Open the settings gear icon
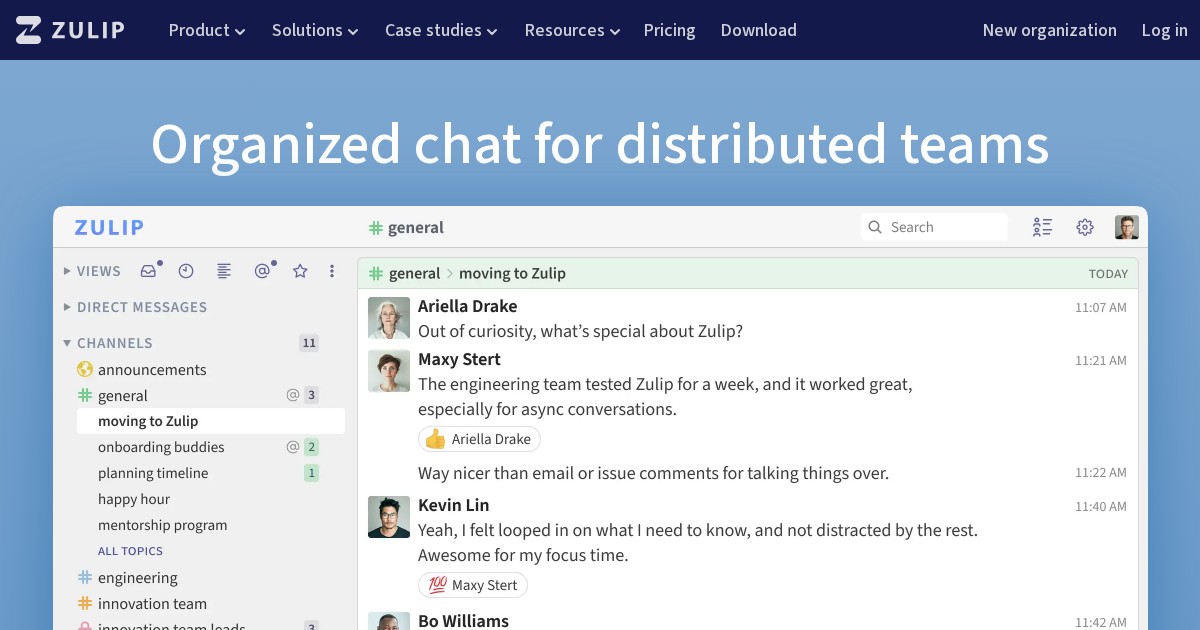Screen dimensions: 1200x630 point(1085,227)
